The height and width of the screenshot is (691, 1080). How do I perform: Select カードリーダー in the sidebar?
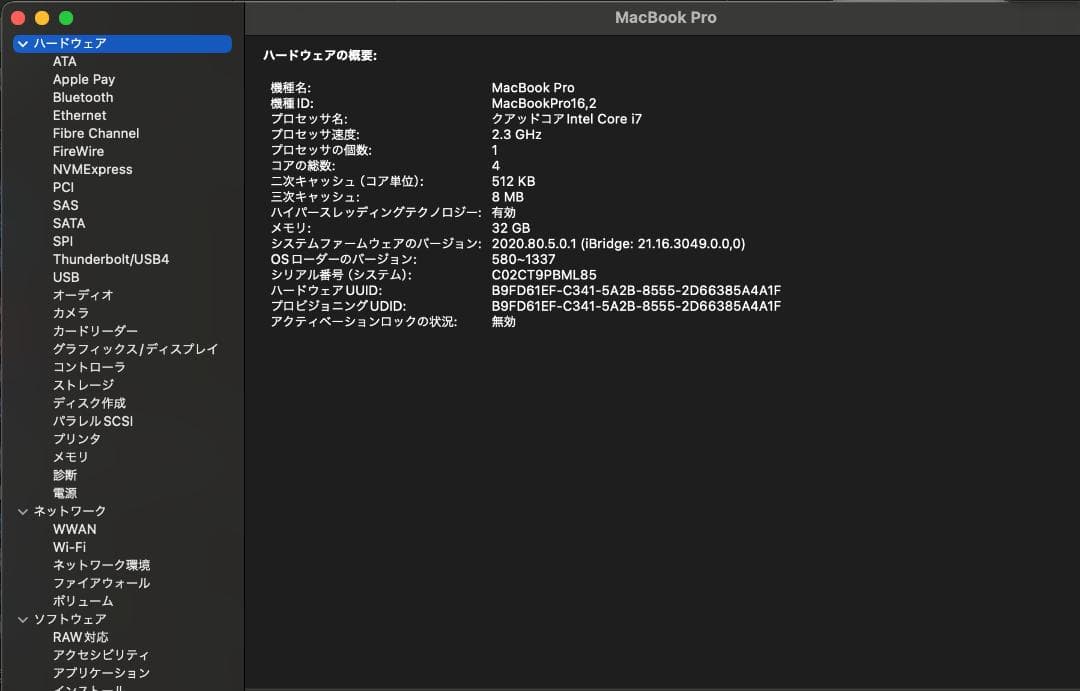95,331
